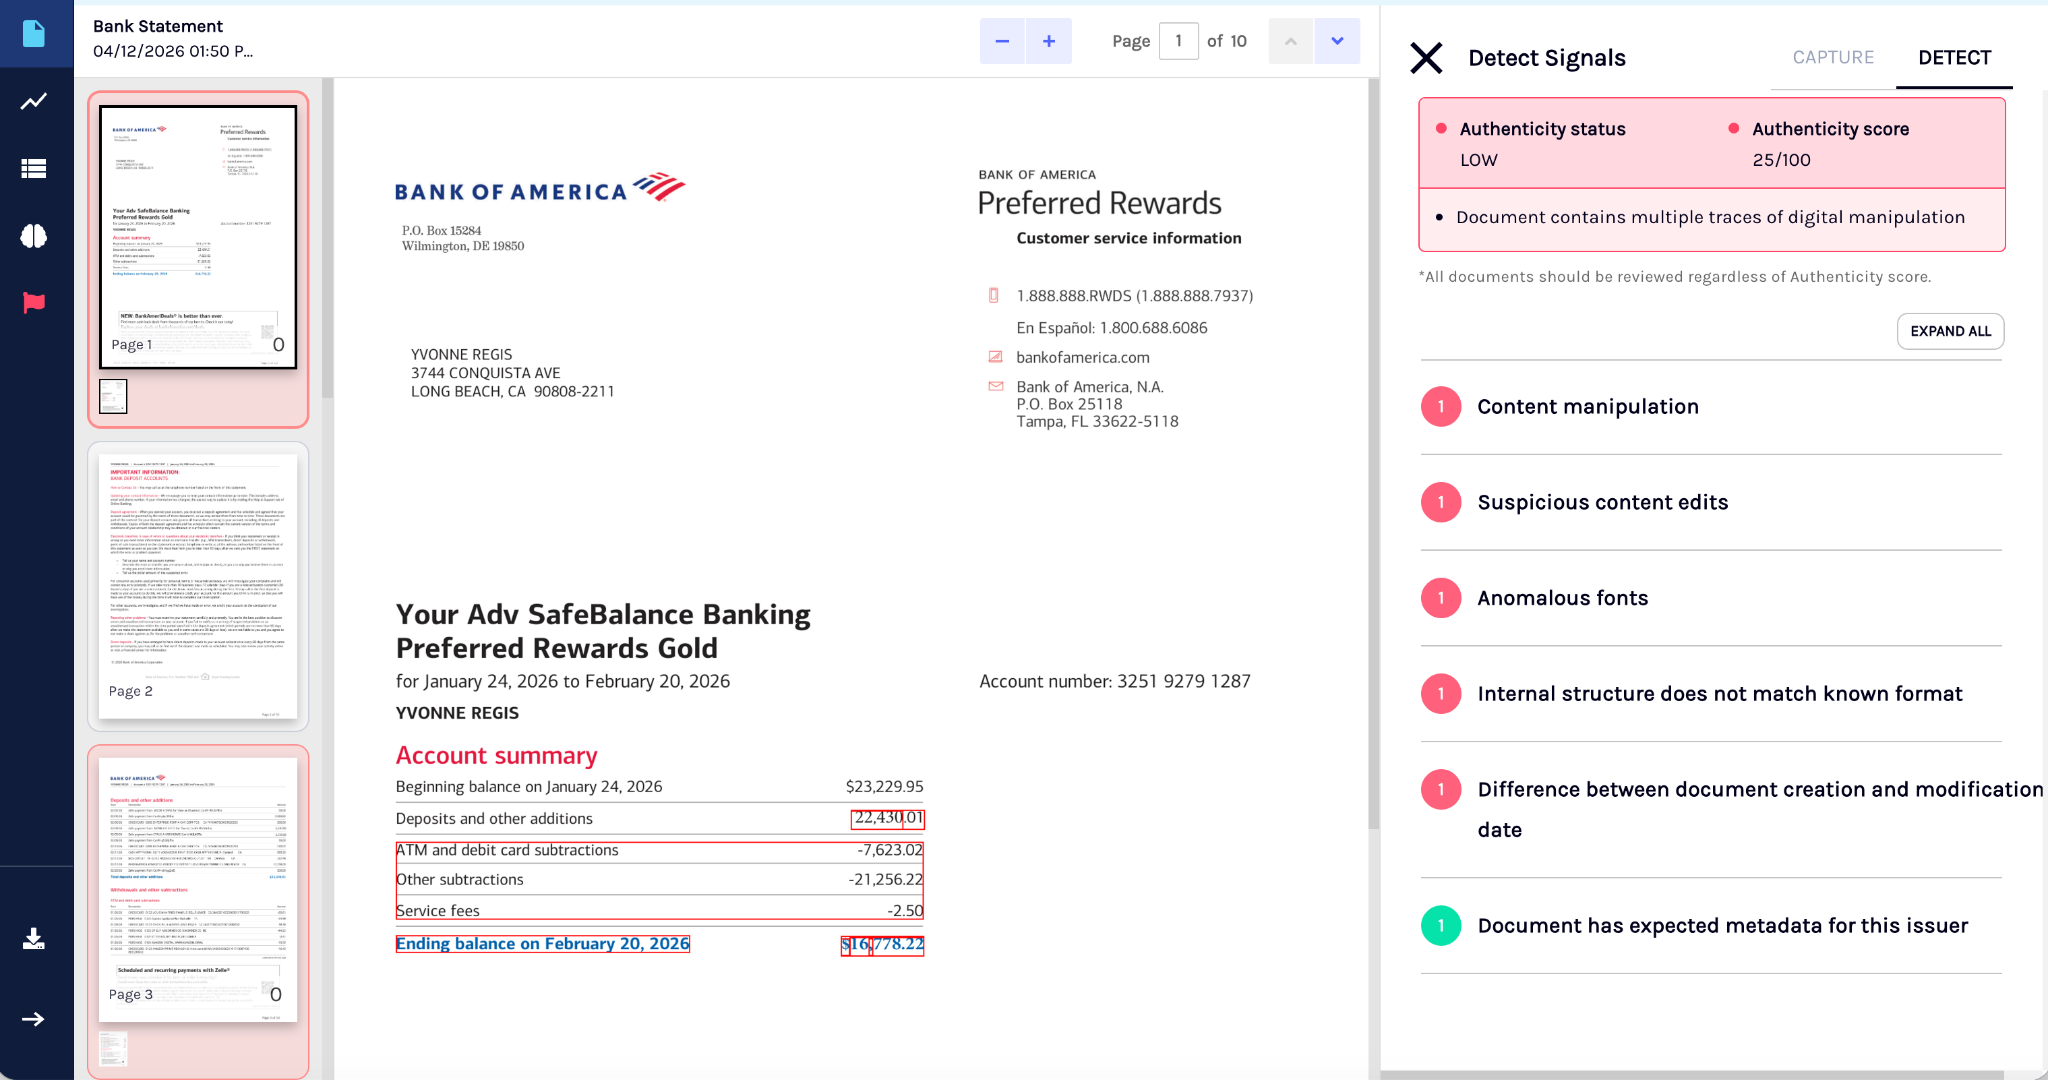
Task: Select the Page 1 thumbnail
Action: tap(198, 237)
